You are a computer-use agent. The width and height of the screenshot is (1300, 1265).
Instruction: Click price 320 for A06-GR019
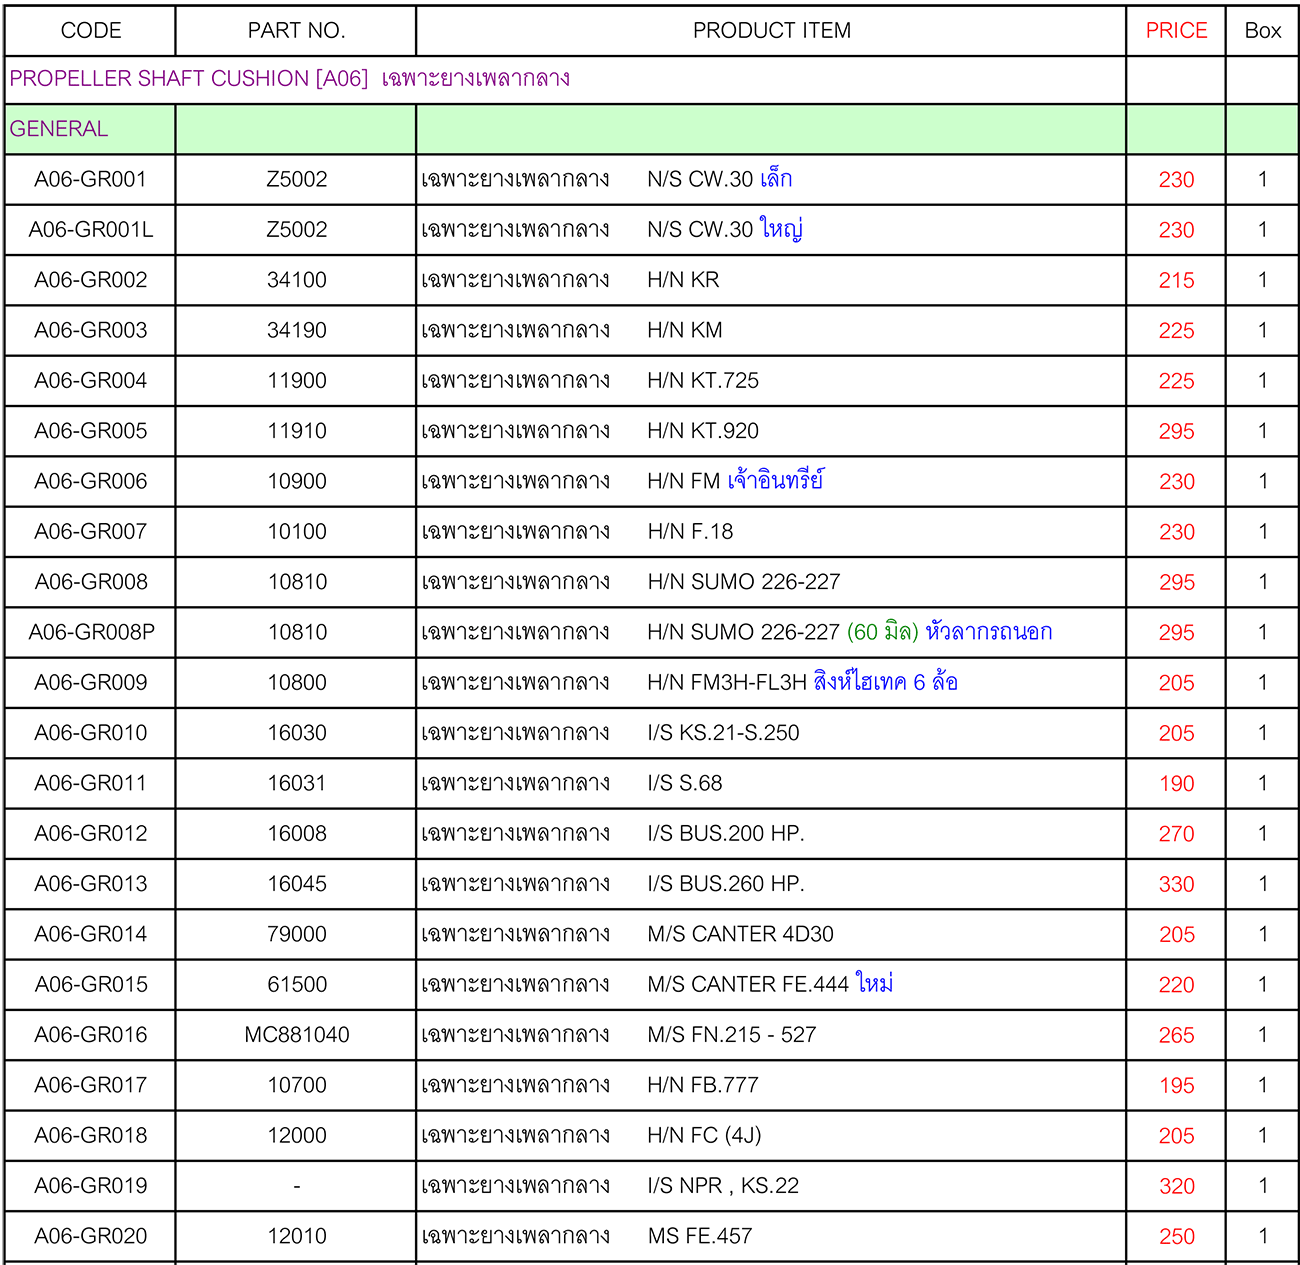tap(1176, 1186)
